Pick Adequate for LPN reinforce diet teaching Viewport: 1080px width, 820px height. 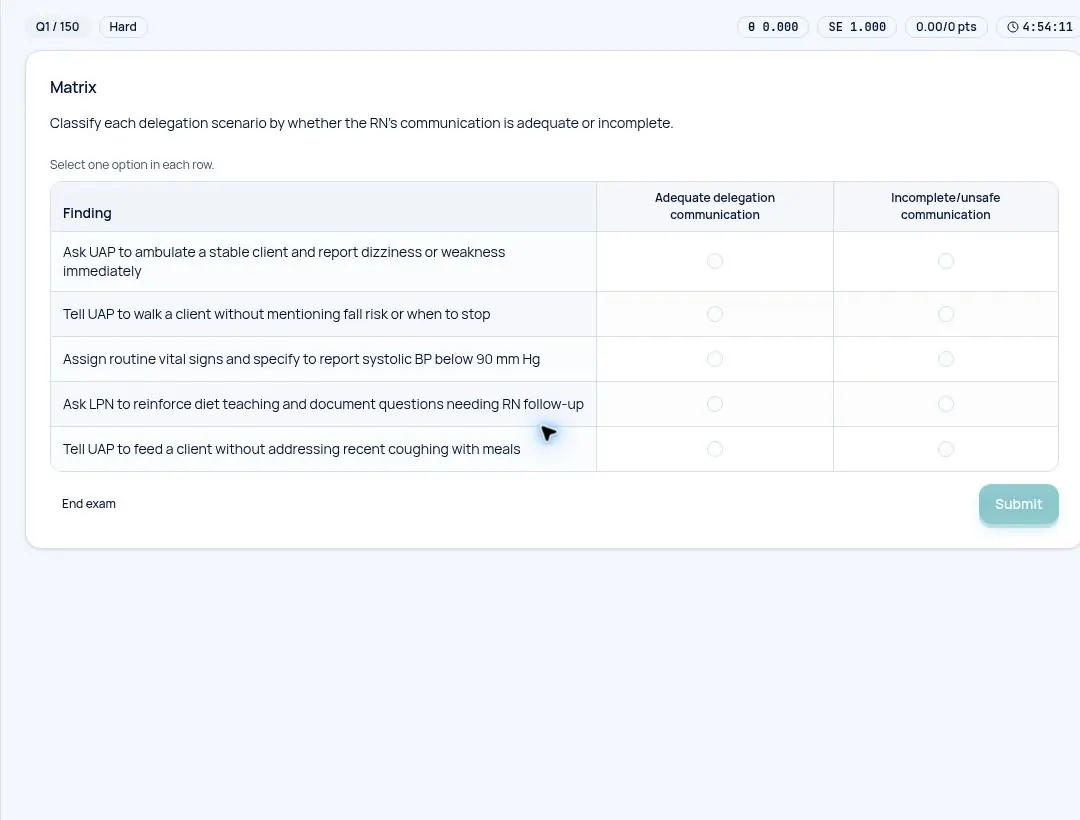715,404
